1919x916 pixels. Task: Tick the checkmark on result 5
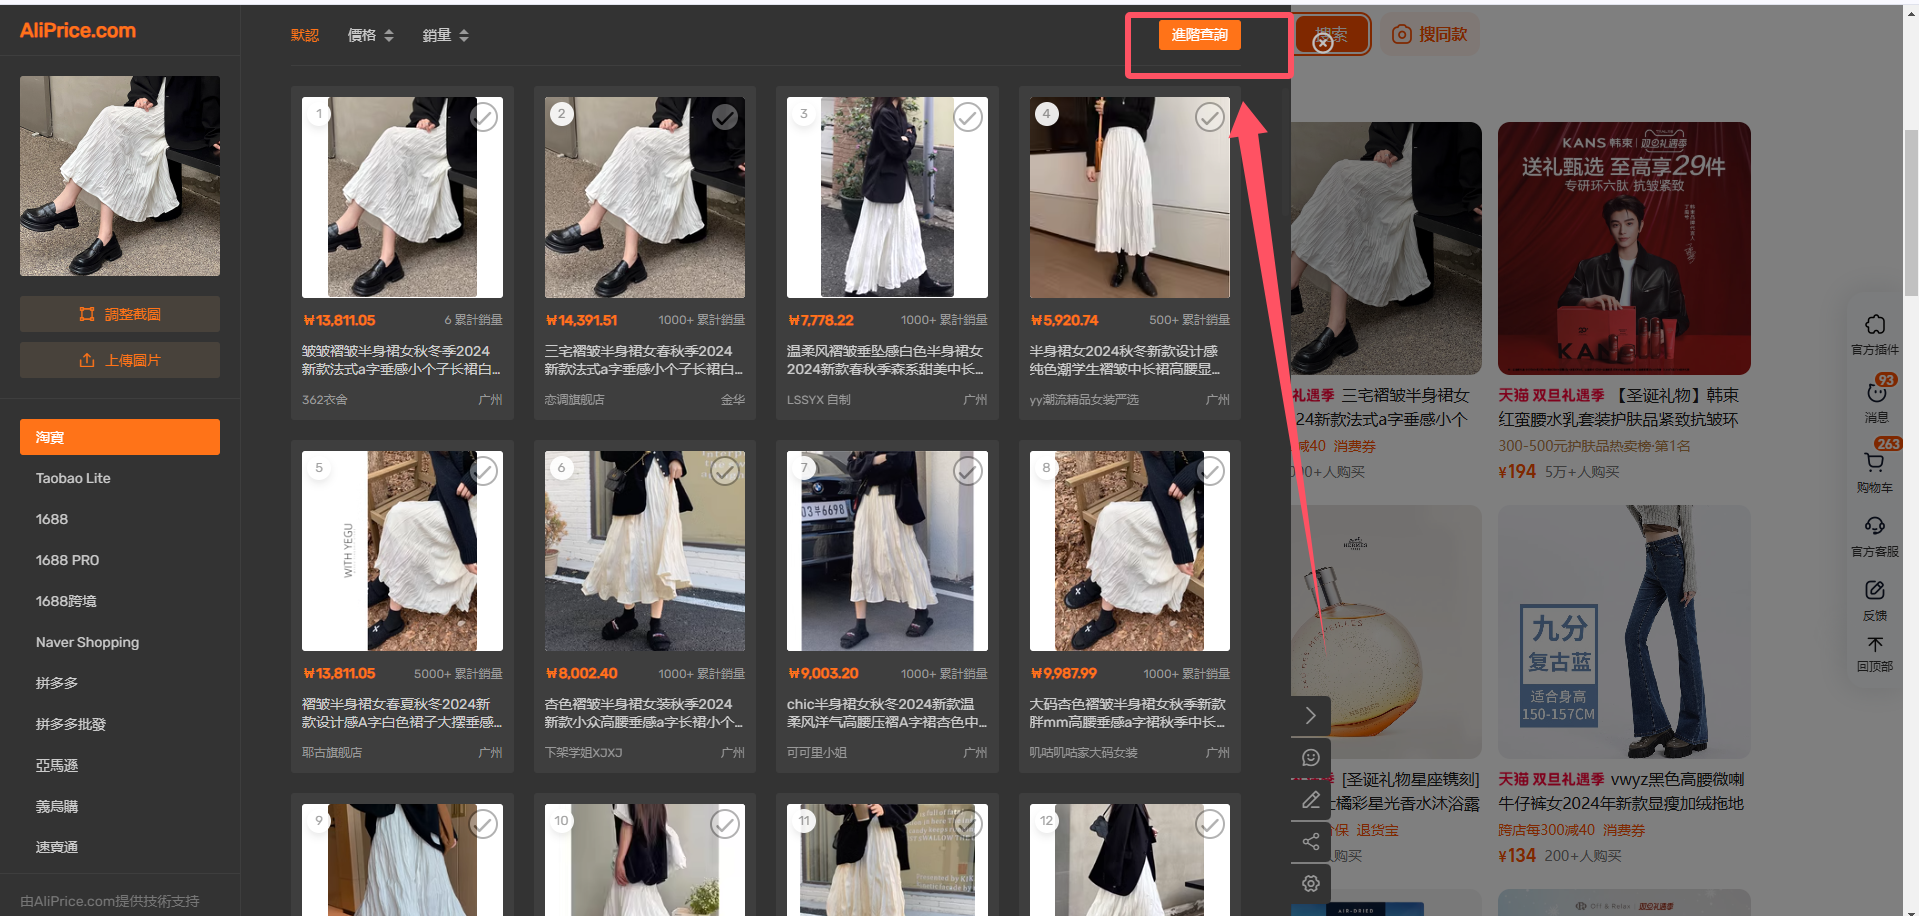pyautogui.click(x=483, y=471)
